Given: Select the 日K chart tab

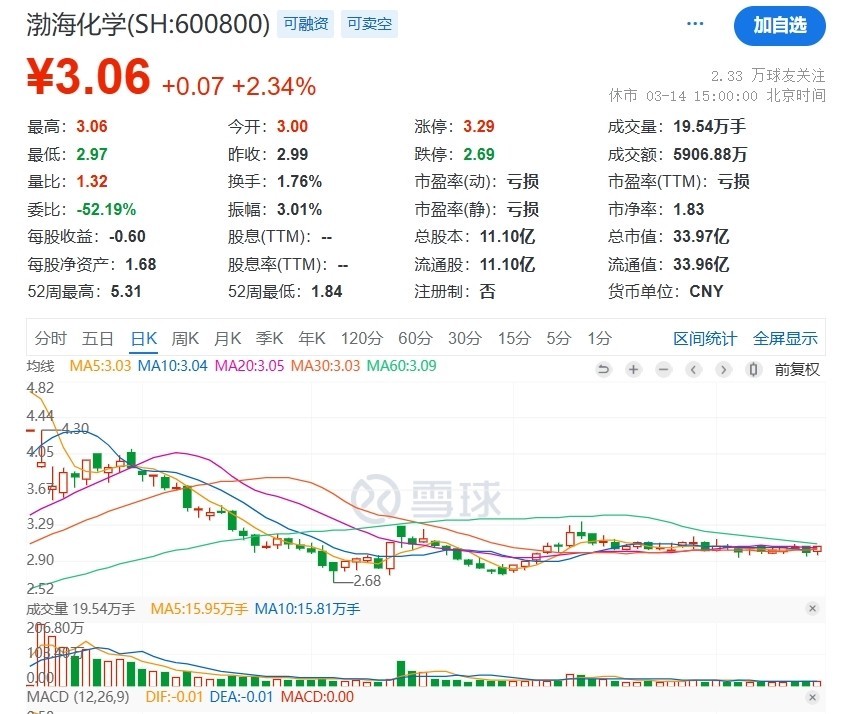Looking at the screenshot, I should pyautogui.click(x=144, y=339).
